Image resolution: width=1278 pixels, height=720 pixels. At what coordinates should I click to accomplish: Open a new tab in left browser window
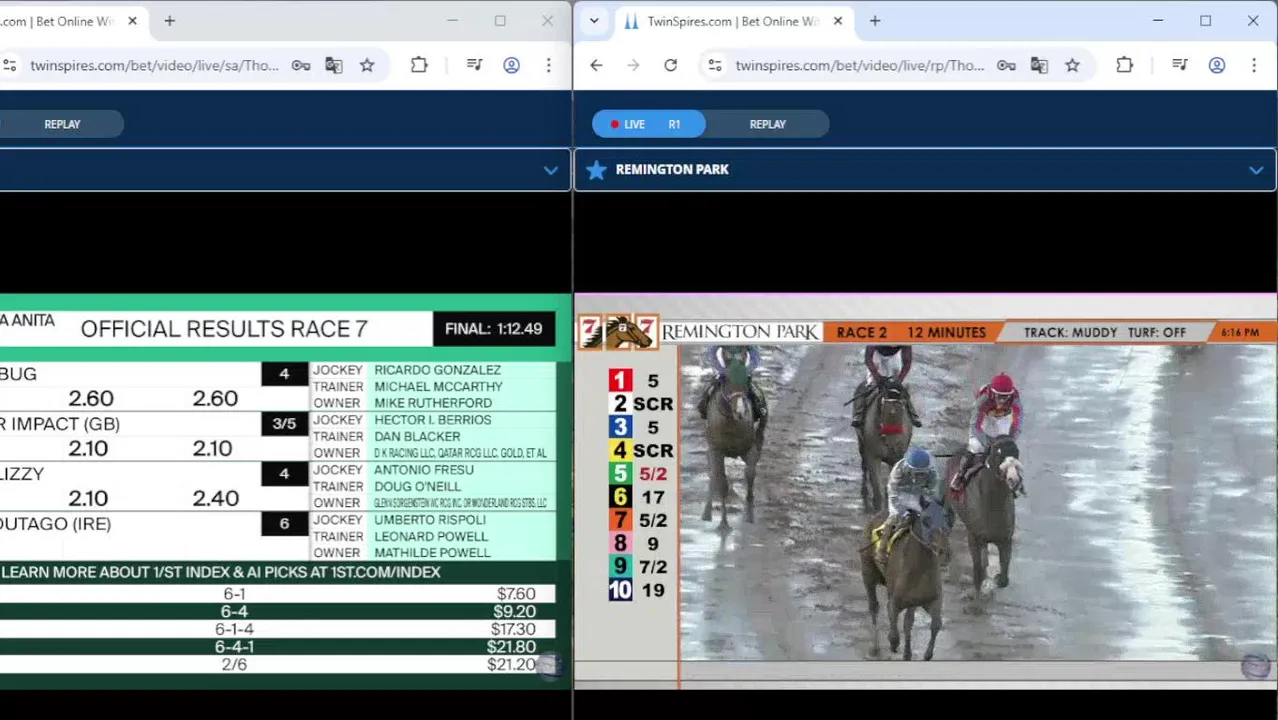point(169,21)
